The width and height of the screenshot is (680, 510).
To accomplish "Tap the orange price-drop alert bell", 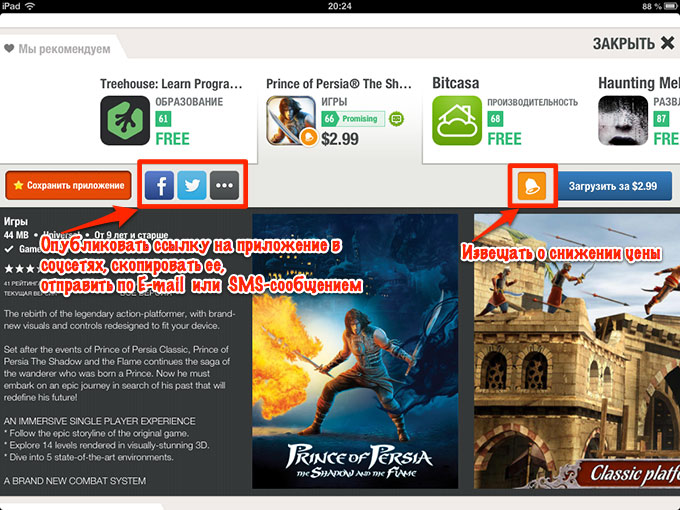I will coord(532,186).
